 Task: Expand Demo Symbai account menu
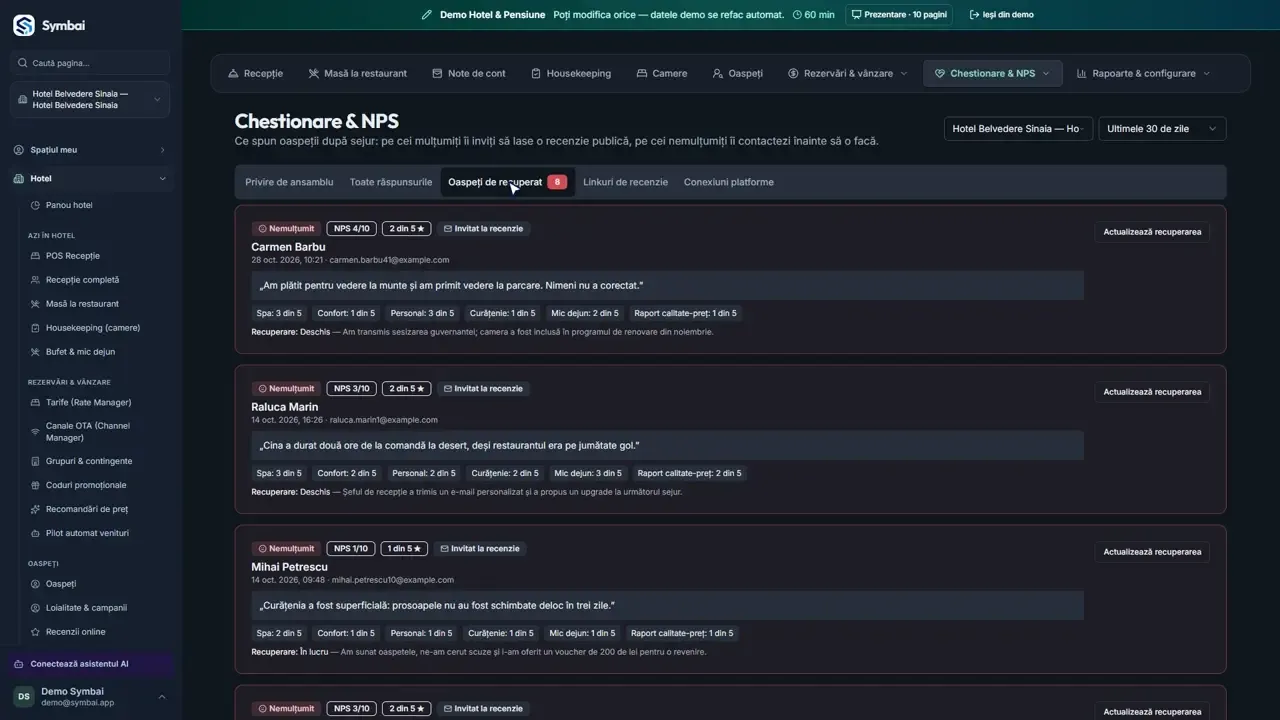(90, 697)
